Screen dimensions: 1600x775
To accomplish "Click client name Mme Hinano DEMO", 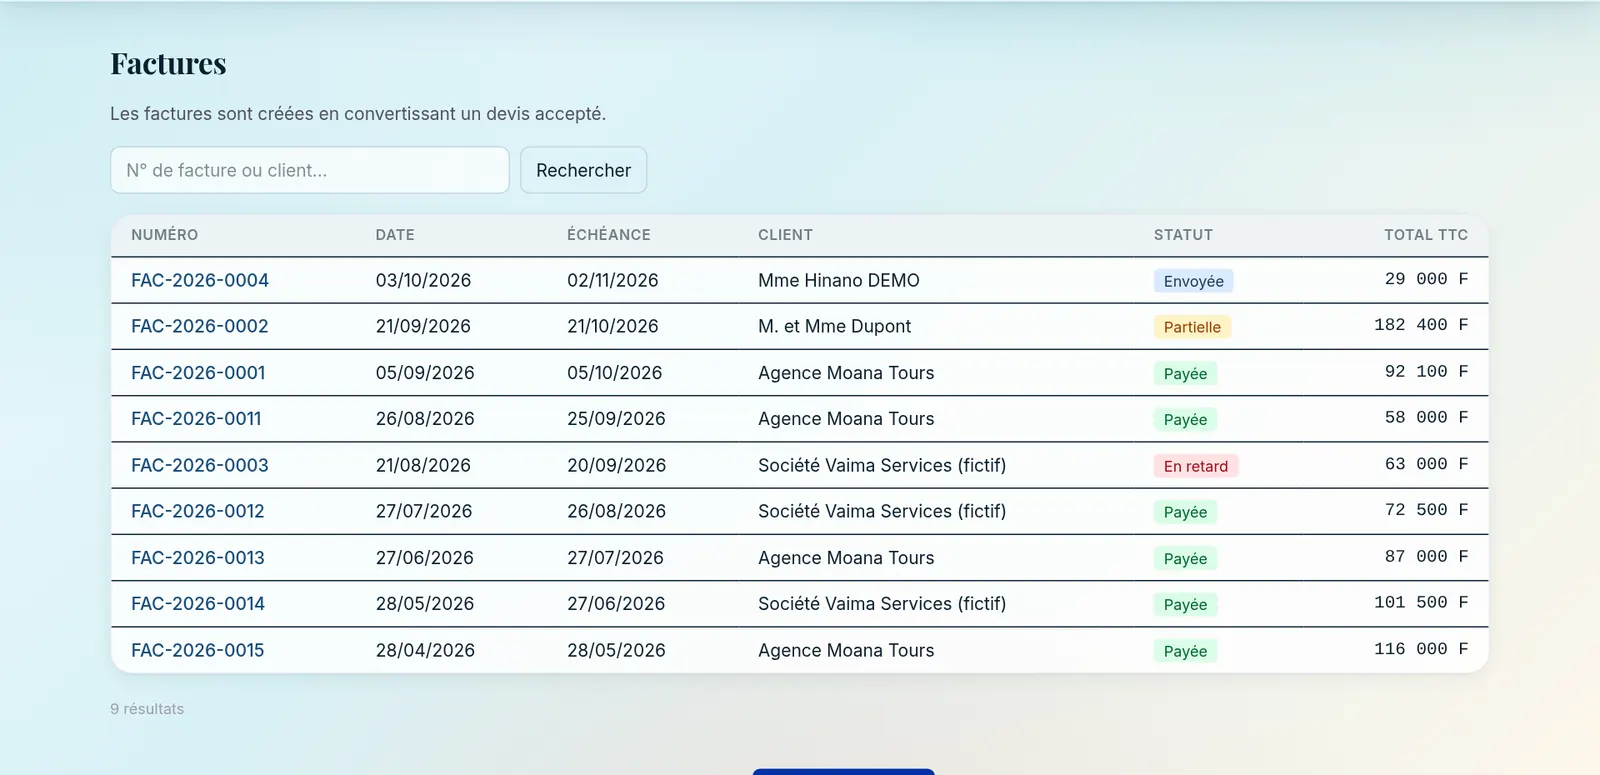I will 839,280.
